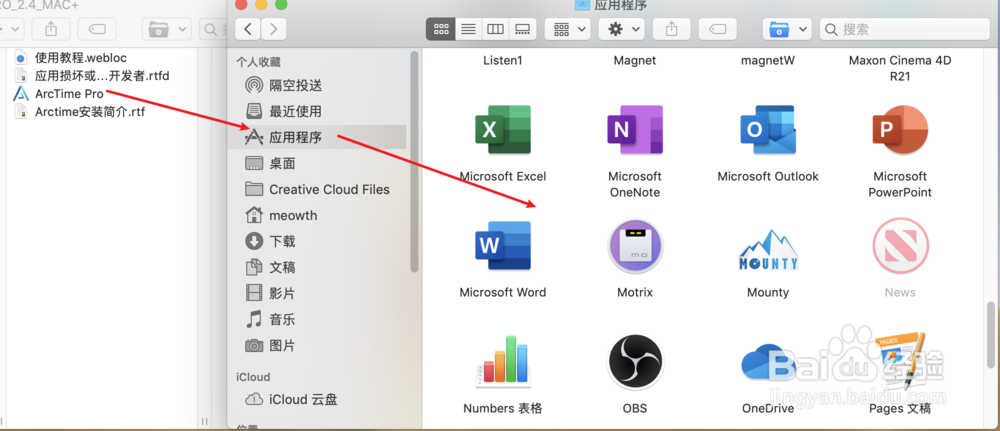Go back with the left chevron button
1000x431 pixels.
248,29
